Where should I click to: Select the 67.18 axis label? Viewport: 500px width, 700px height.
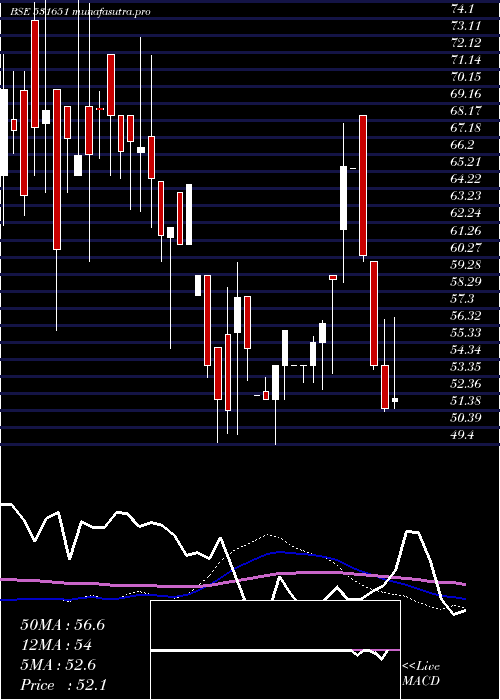[x=466, y=128]
